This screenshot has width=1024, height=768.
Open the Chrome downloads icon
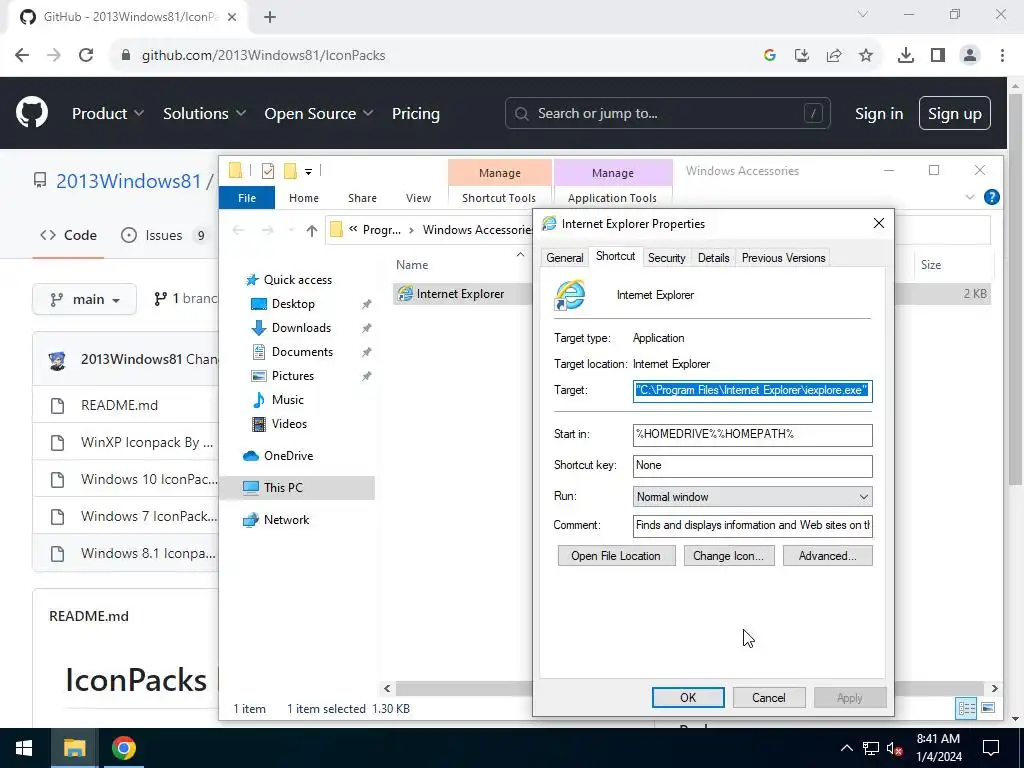coord(905,56)
